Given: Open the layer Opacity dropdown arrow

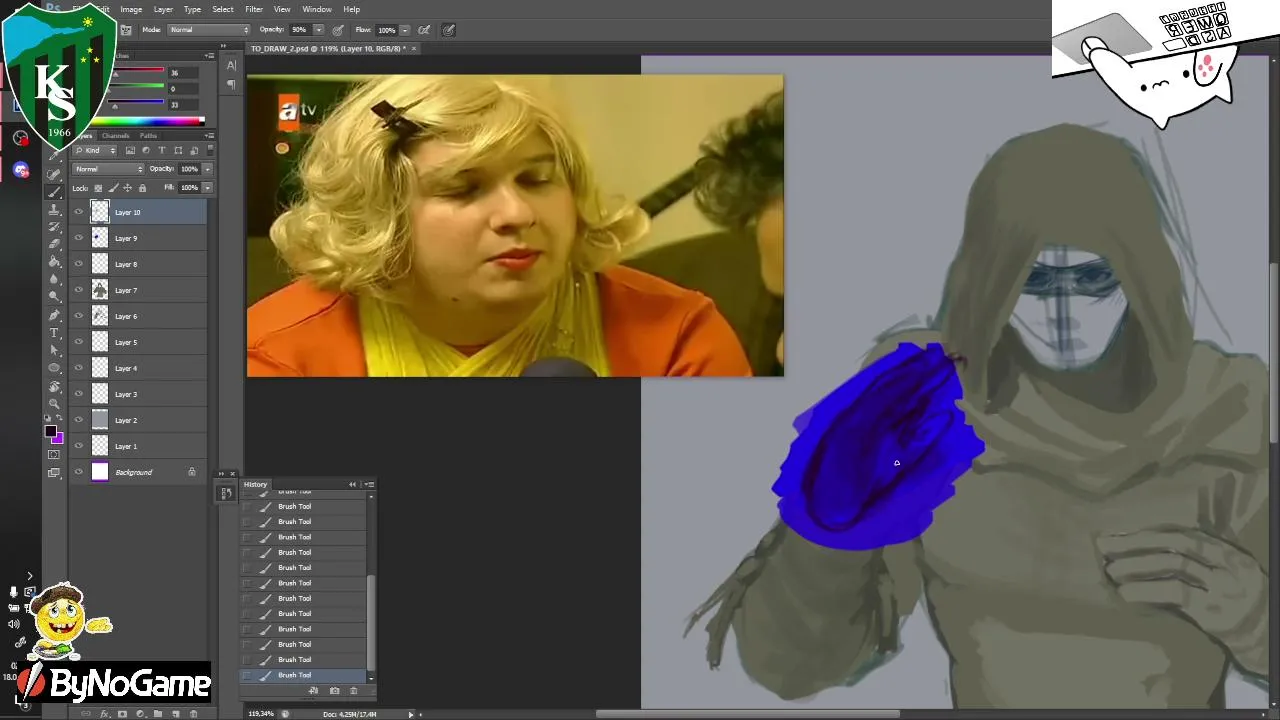Looking at the screenshot, I should click(207, 169).
